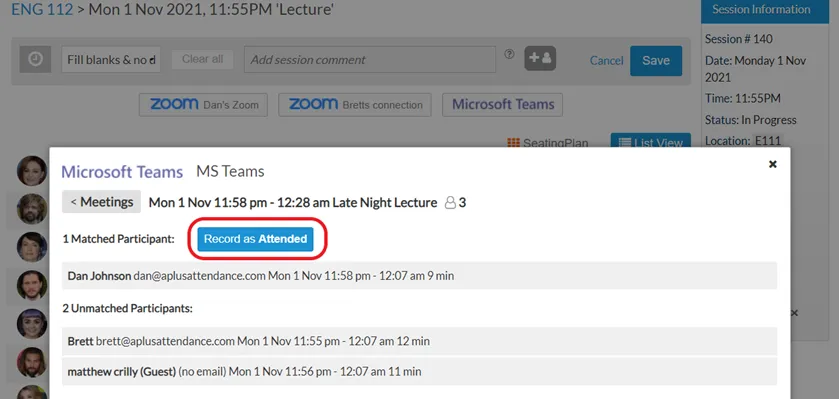The height and width of the screenshot is (399, 839).
Task: Select the Brett unmatched participant row
Action: [x=420, y=341]
